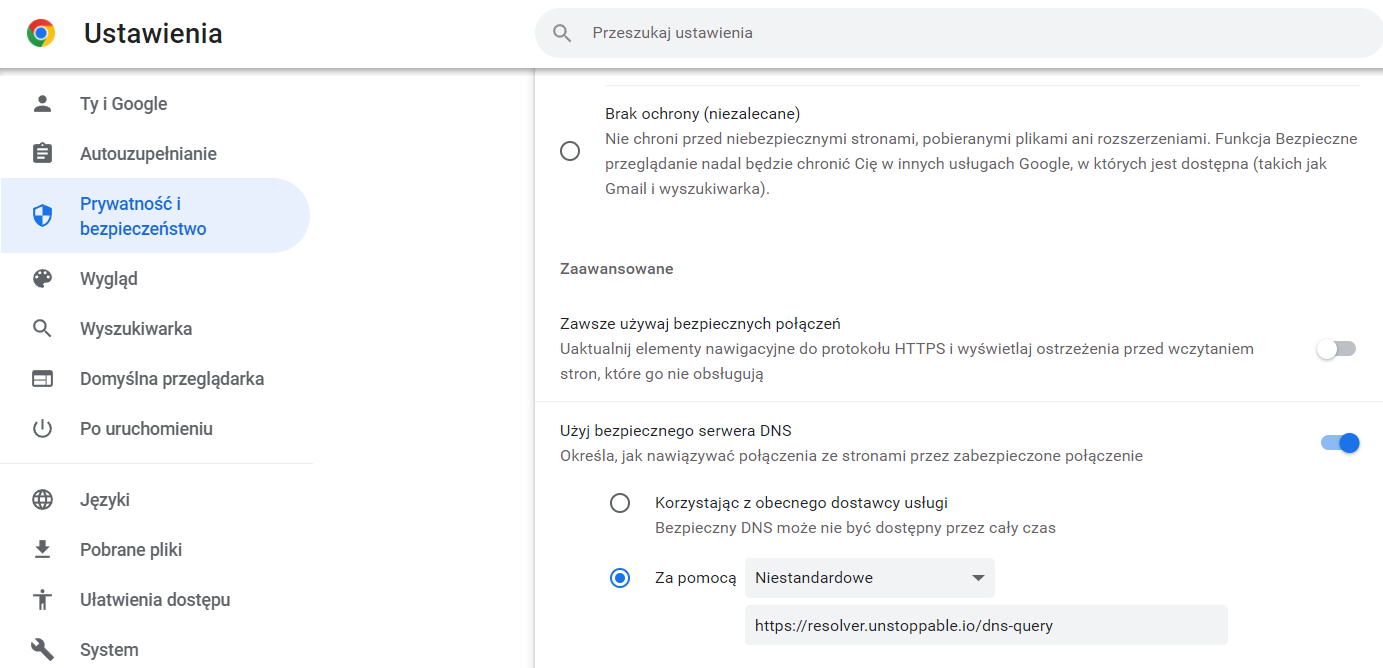Screen dimensions: 1383x668
Task: Select the Za pomocą radio button
Action: click(x=620, y=578)
